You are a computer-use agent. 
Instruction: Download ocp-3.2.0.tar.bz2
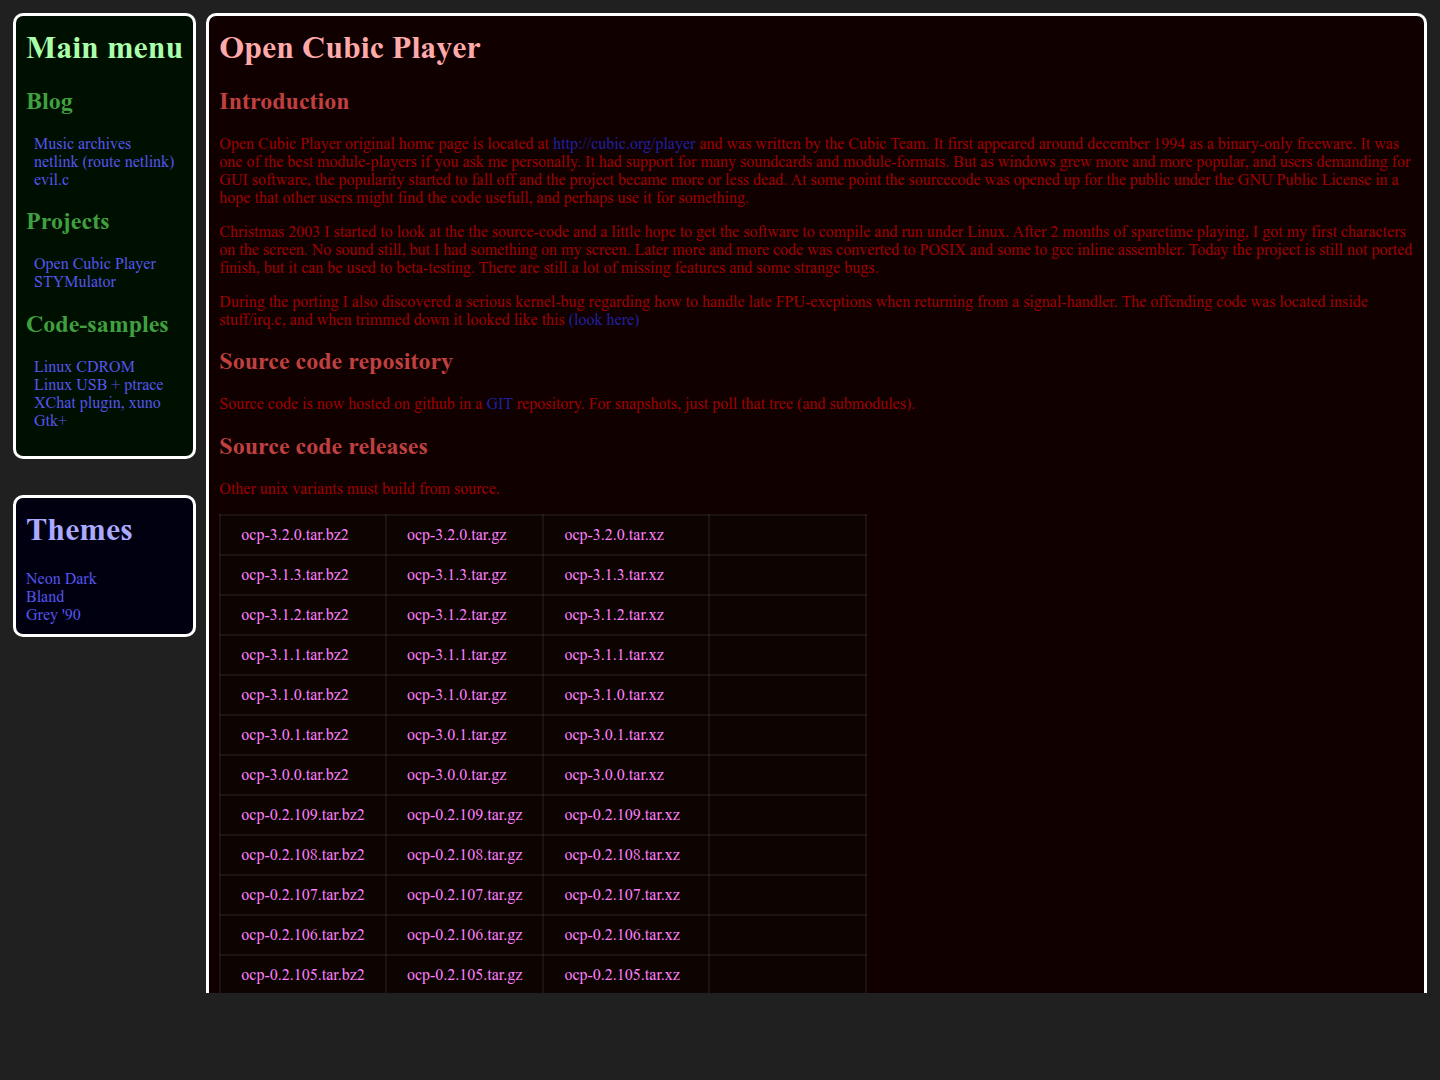tap(295, 535)
